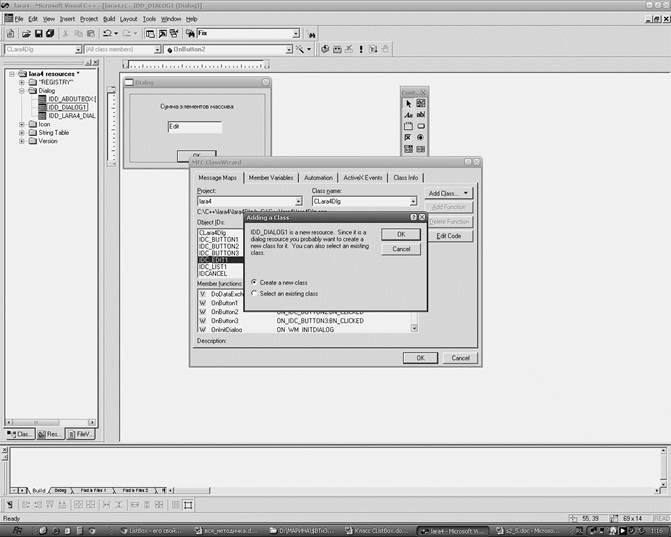The image size is (671, 537).
Task: Click the Build icon on Build MiniBar
Action: point(337,49)
